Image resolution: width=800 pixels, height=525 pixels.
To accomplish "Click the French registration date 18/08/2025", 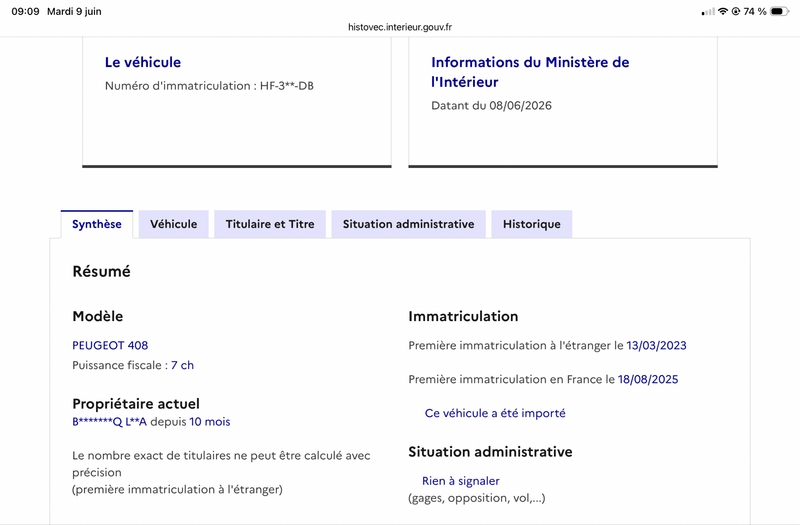I will tap(648, 379).
